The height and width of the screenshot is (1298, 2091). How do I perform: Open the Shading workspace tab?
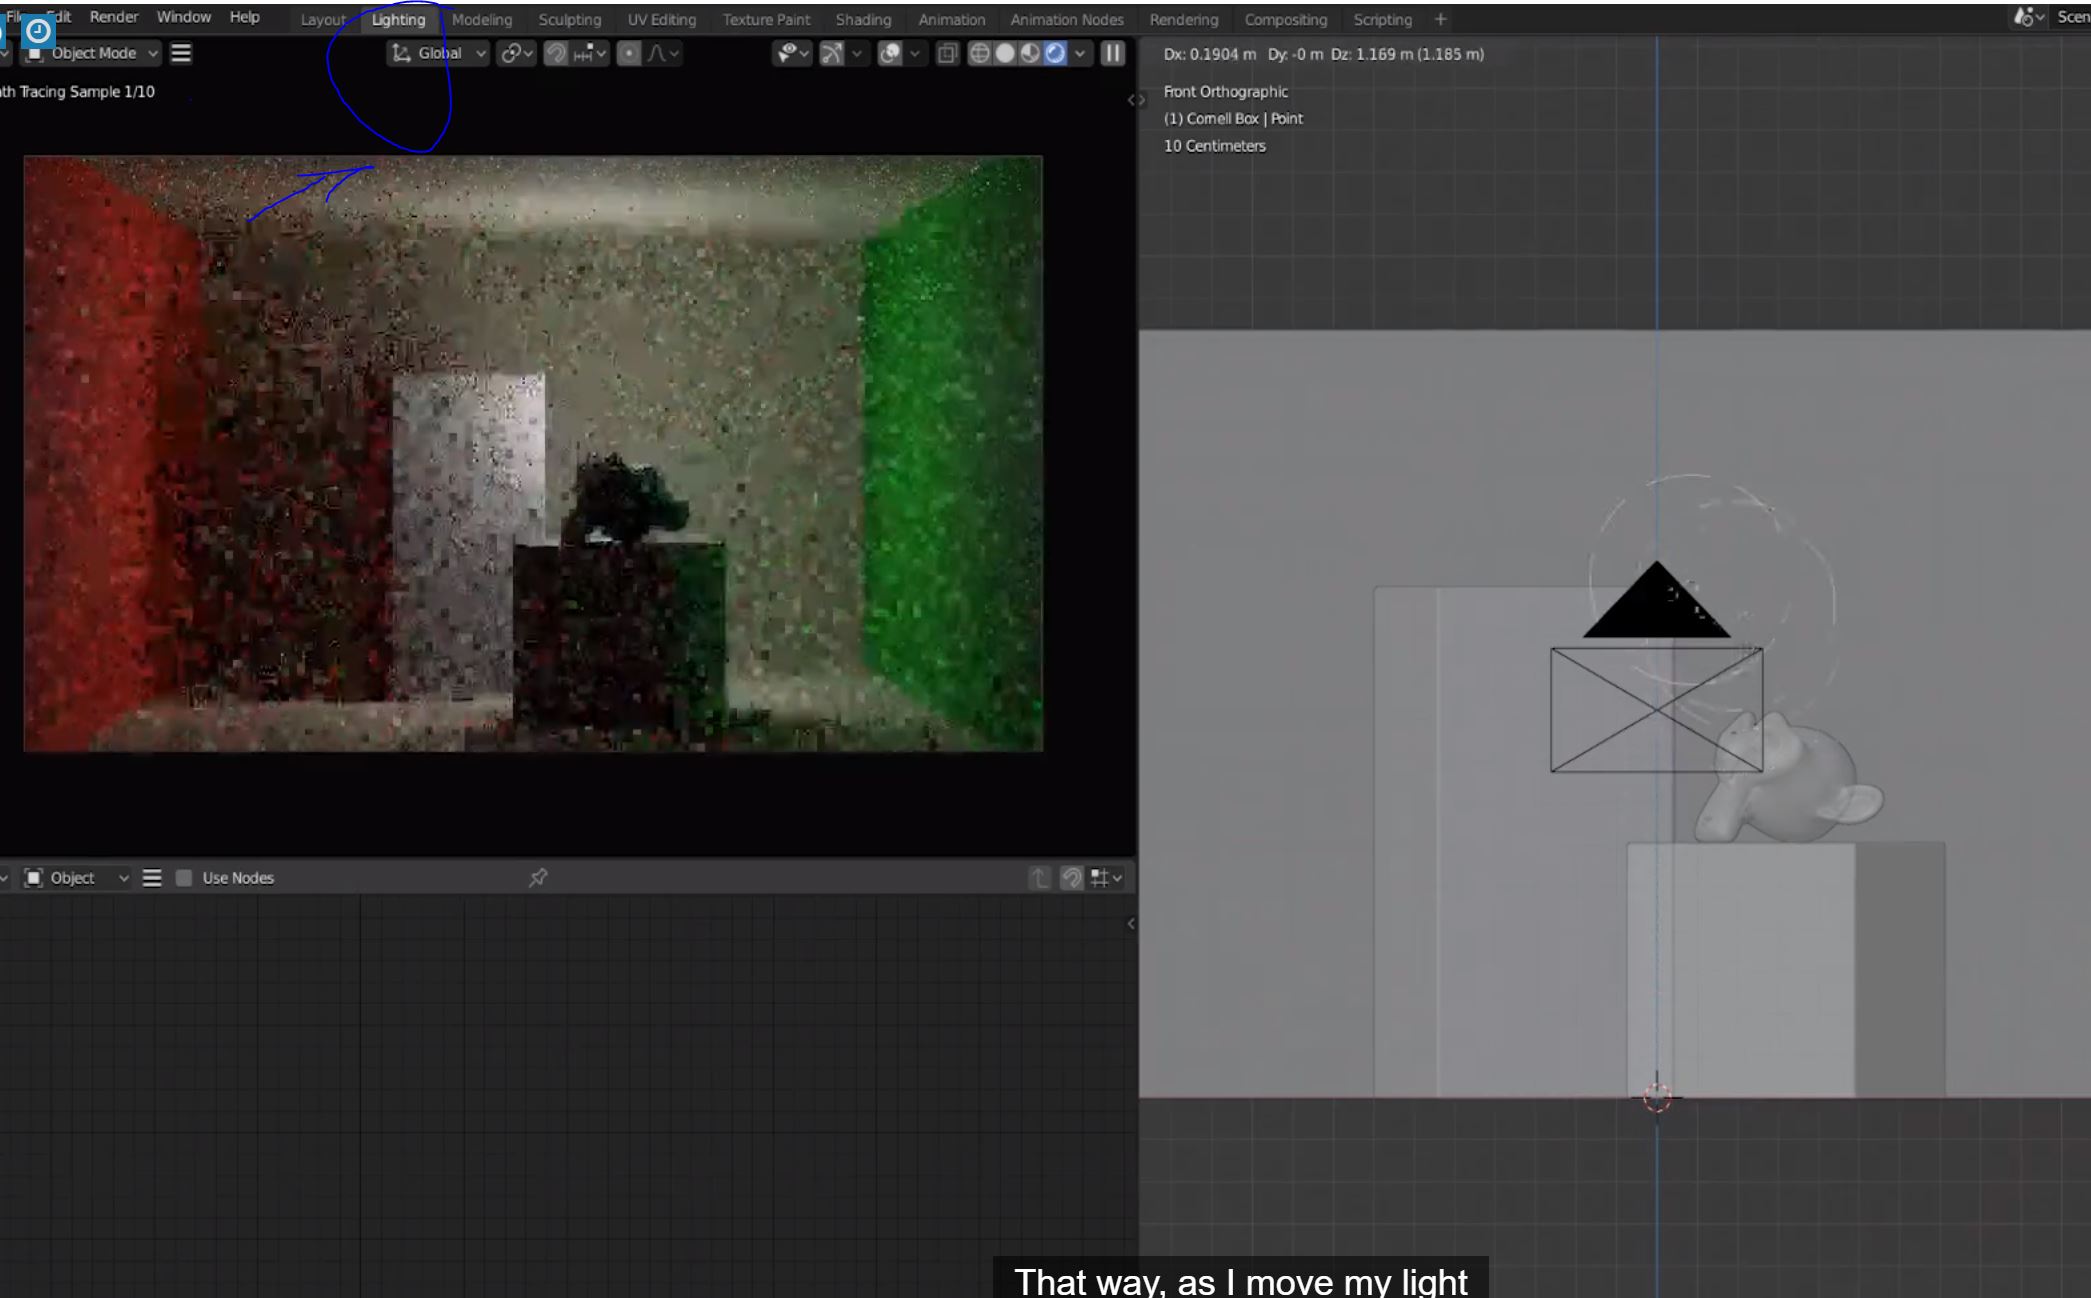tap(863, 20)
